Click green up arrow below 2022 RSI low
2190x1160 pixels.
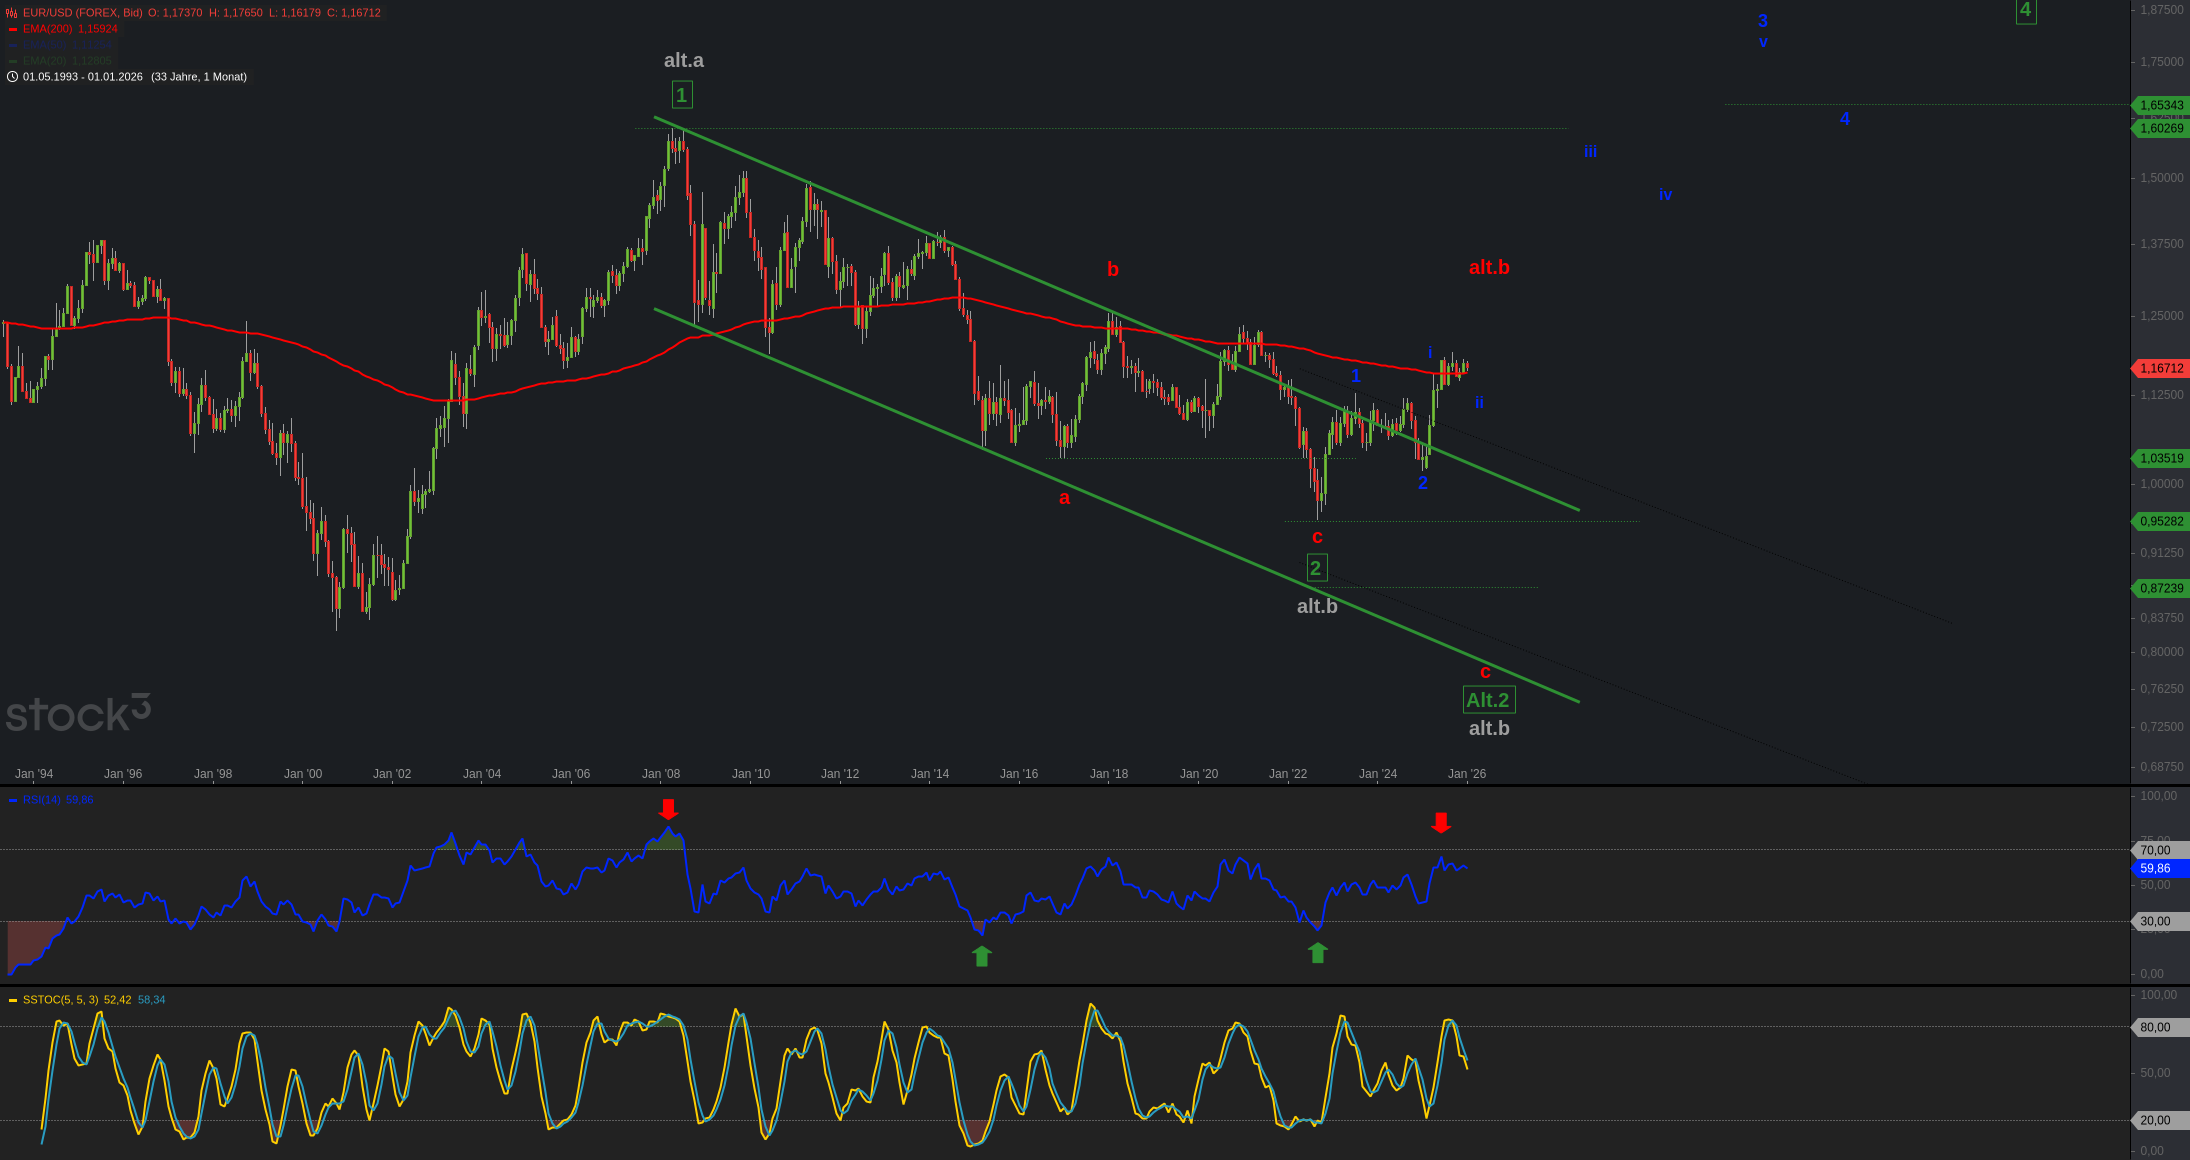[x=1317, y=953]
